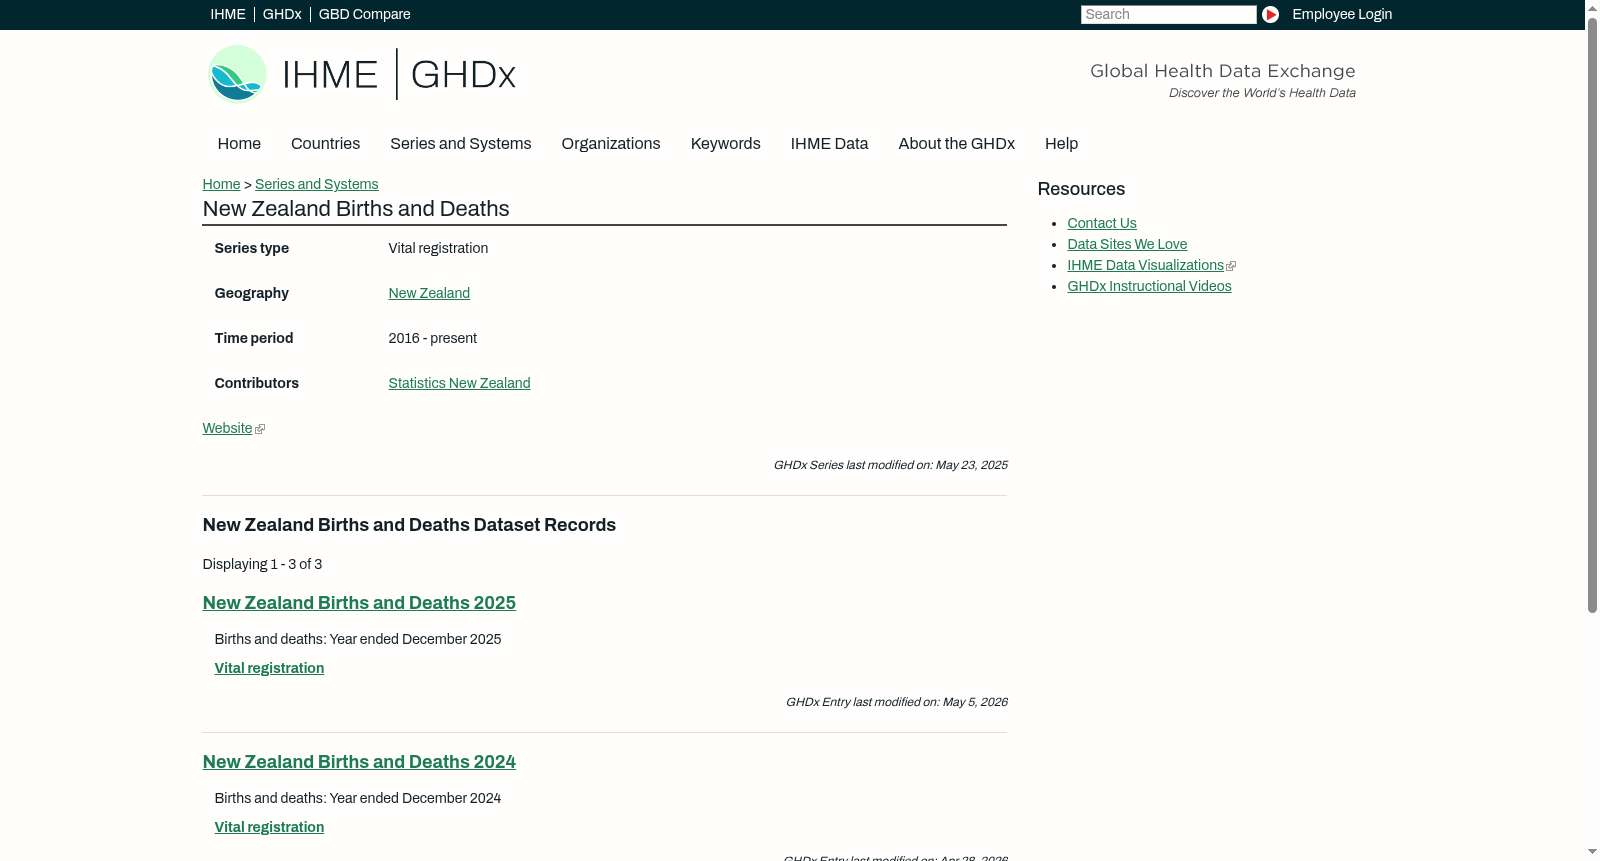Click the 'Vital registration' series type value
Screen dimensions: 1600x861
438,248
